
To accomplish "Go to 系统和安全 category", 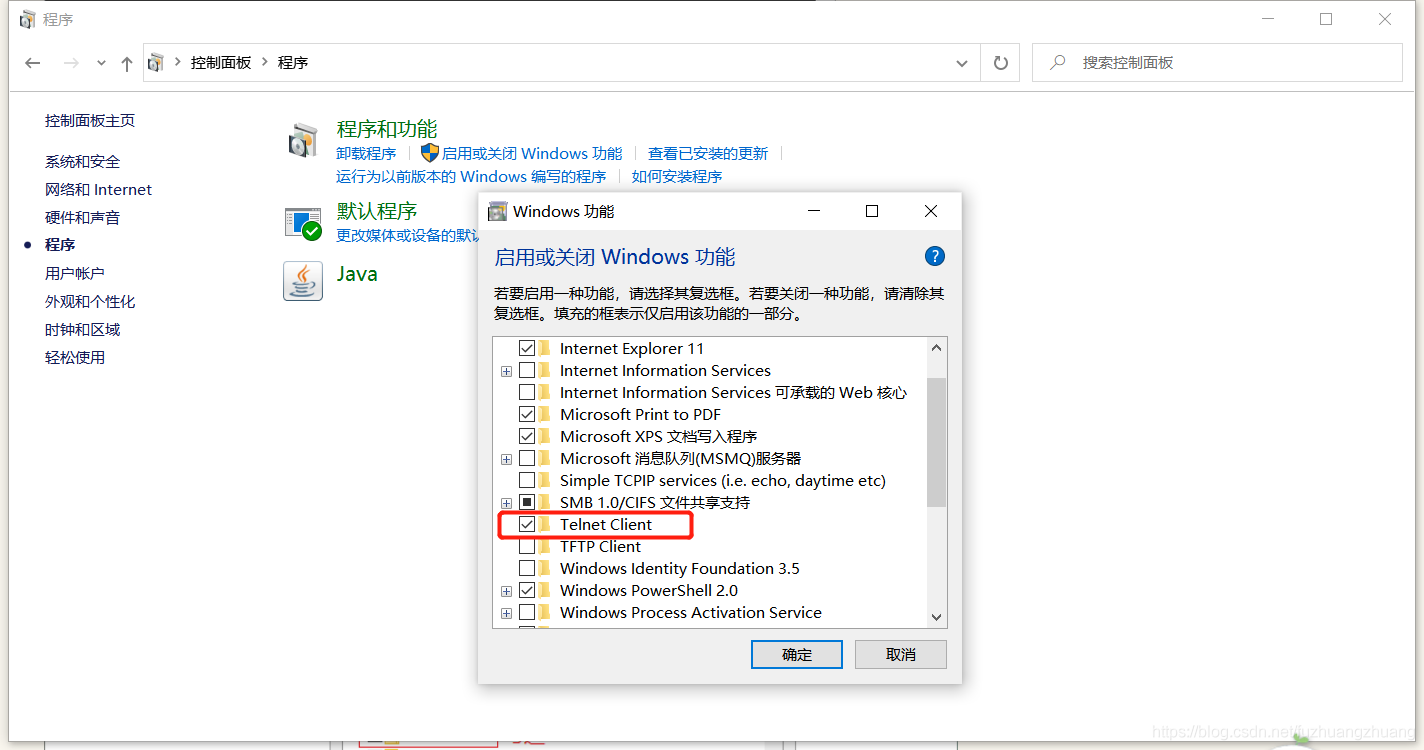I will pos(82,162).
